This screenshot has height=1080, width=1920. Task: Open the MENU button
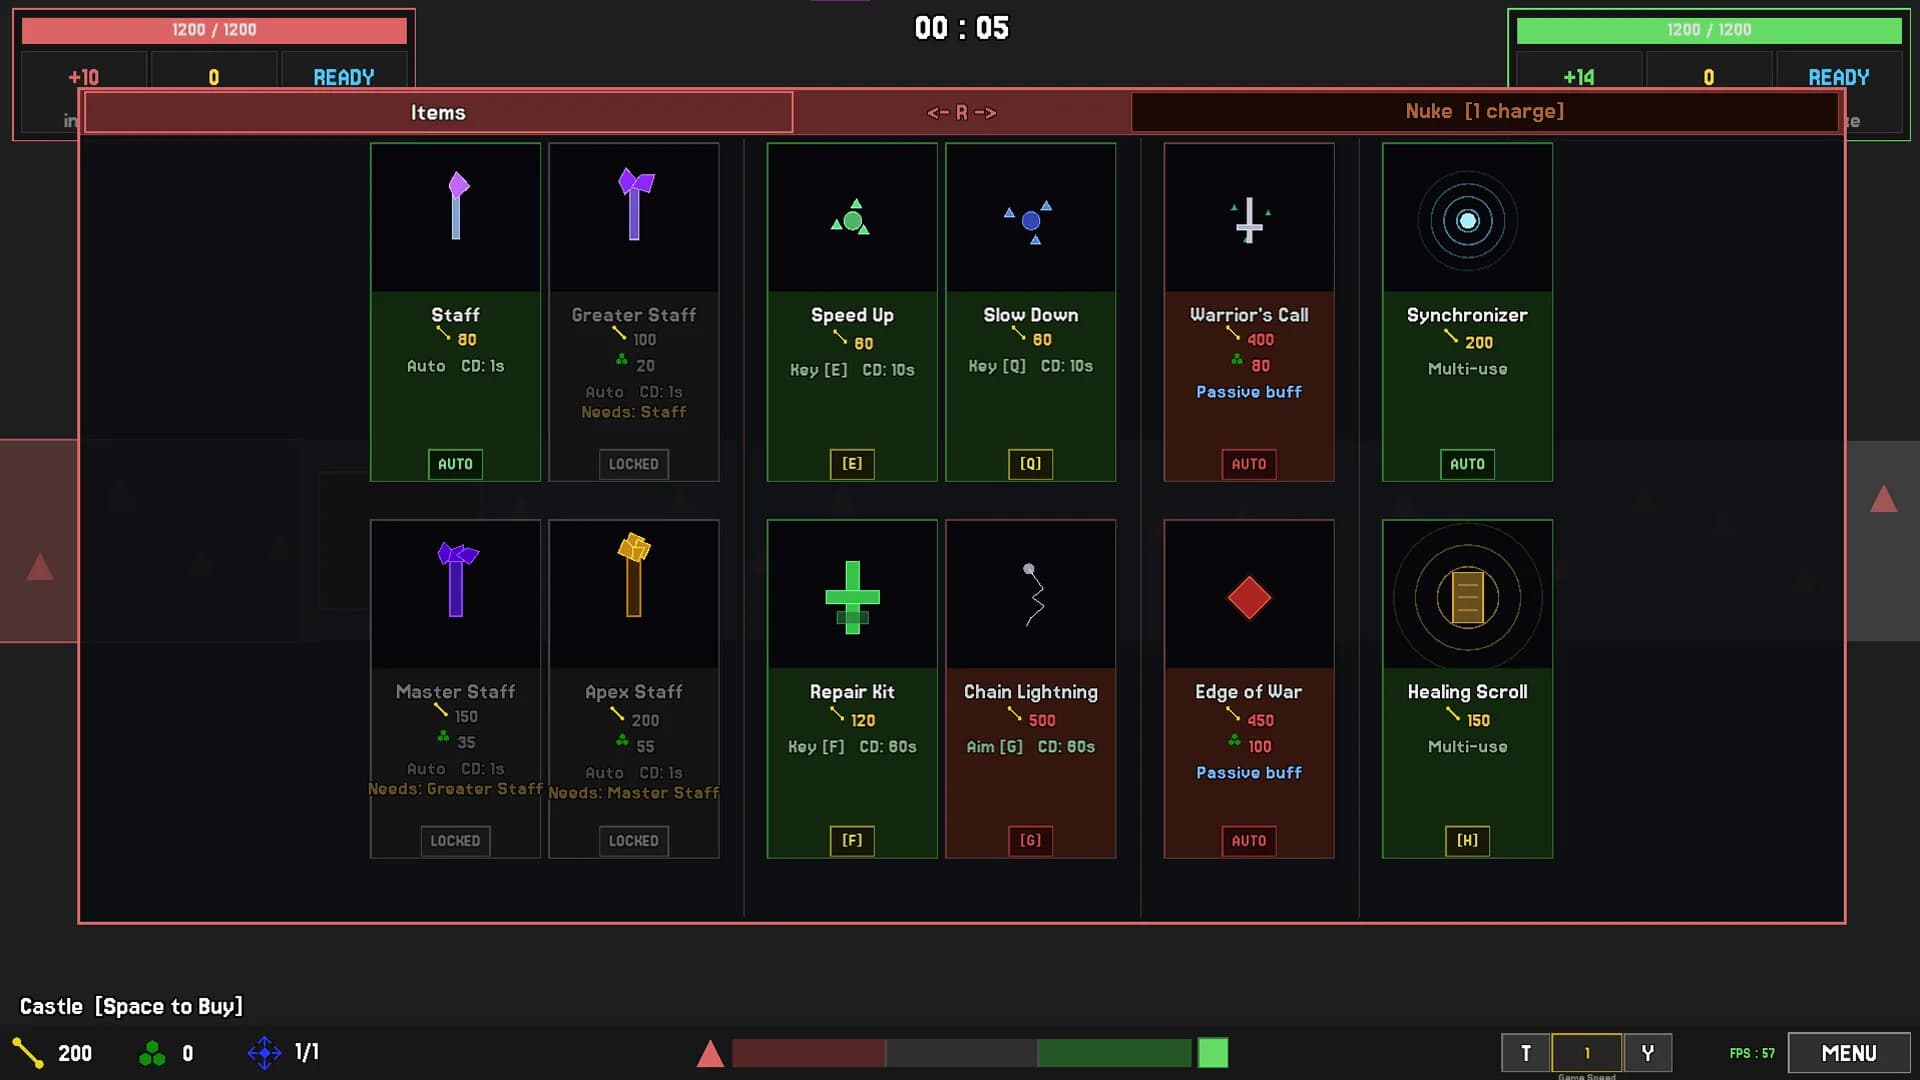point(1849,1053)
